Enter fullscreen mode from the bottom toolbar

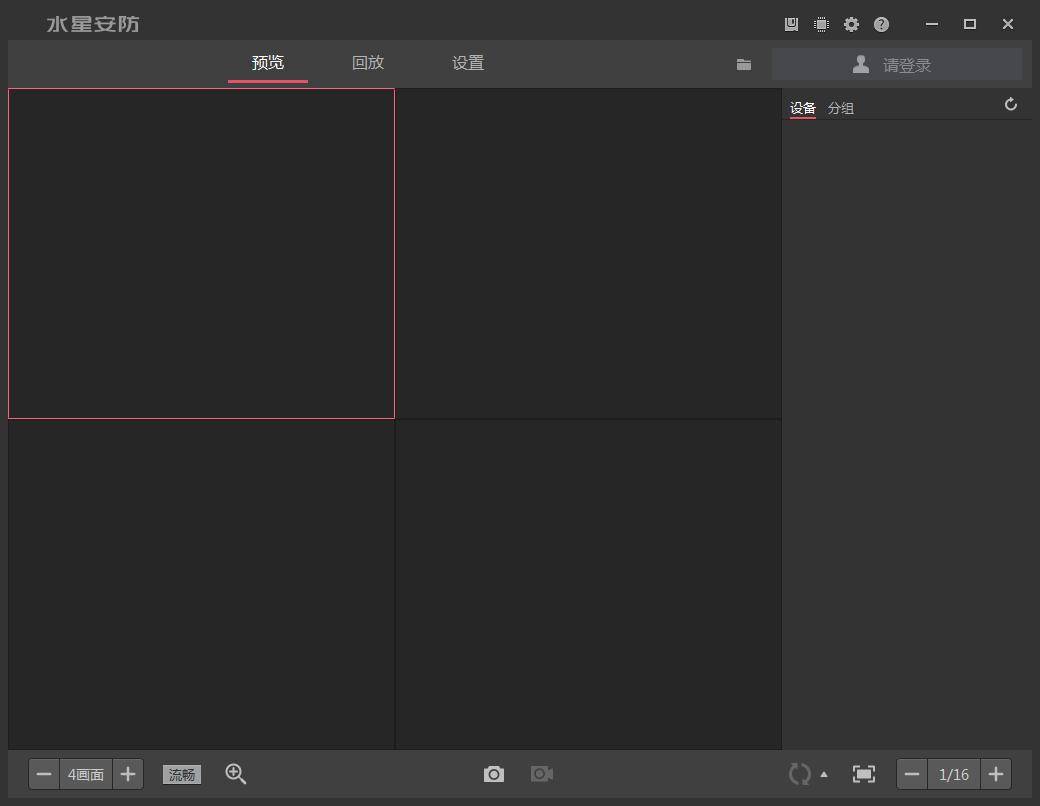click(864, 774)
